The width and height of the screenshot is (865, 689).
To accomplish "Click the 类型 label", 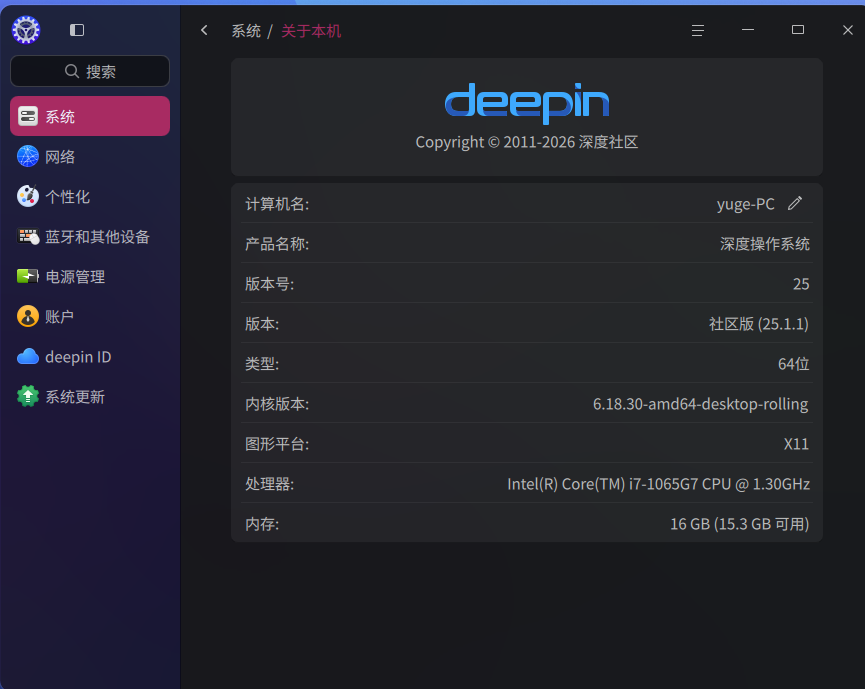I will pyautogui.click(x=262, y=364).
